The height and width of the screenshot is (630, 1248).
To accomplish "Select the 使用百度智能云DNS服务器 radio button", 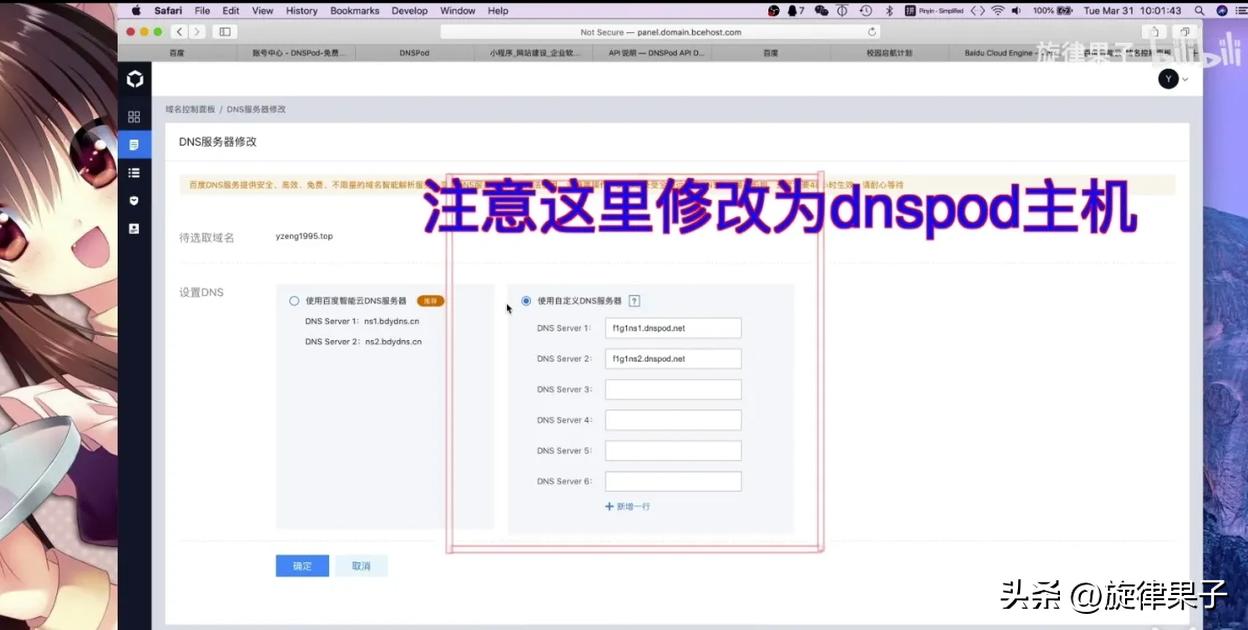I will (x=294, y=300).
